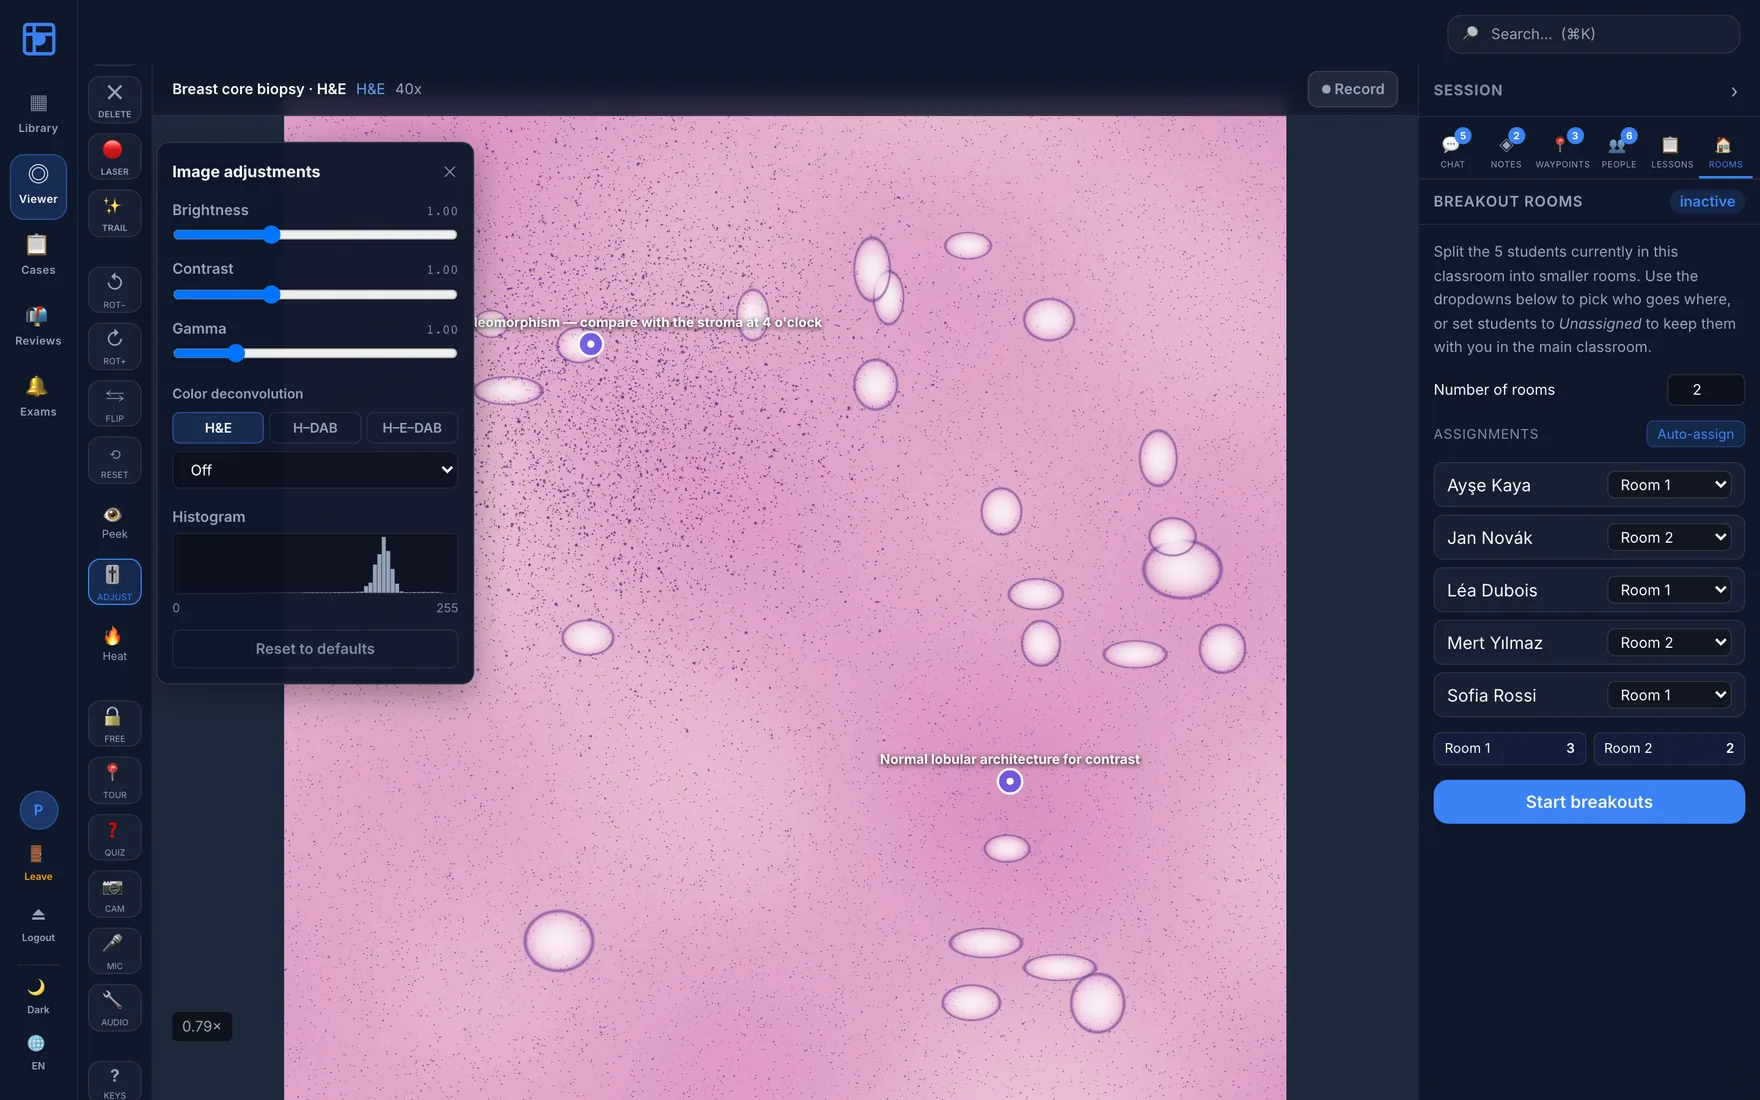Rotate slide counterclockwise with ROT-
Viewport: 1760px width, 1100px height.
coord(114,290)
